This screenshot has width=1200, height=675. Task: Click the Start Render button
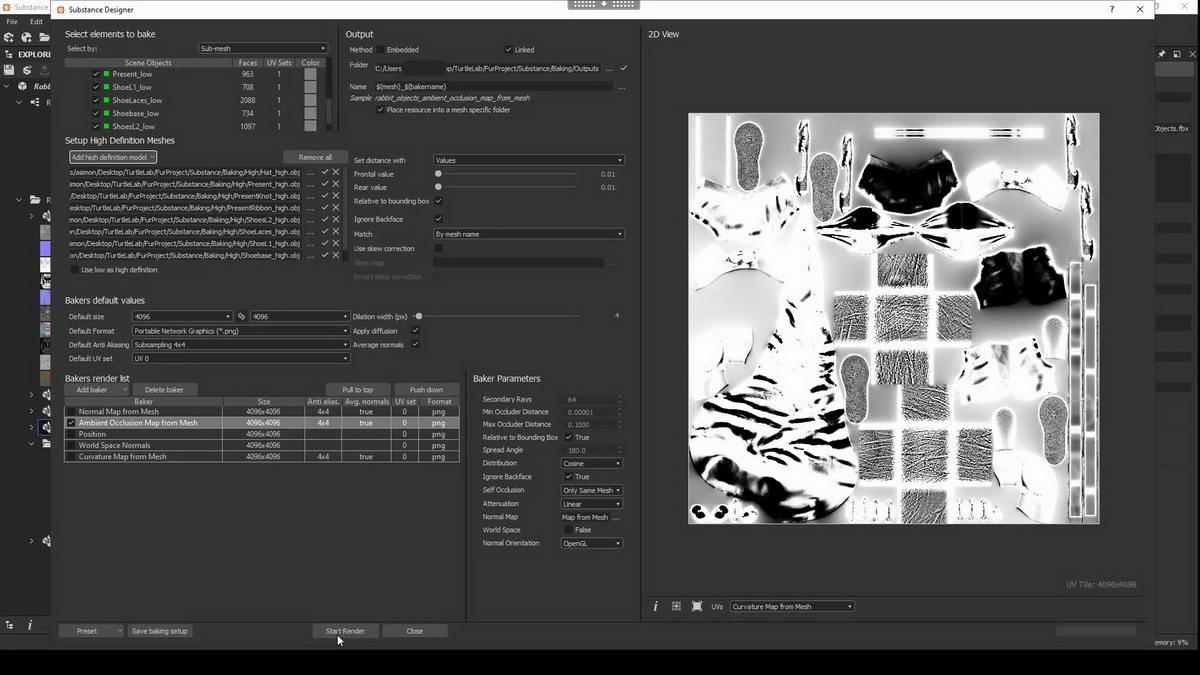(345, 631)
